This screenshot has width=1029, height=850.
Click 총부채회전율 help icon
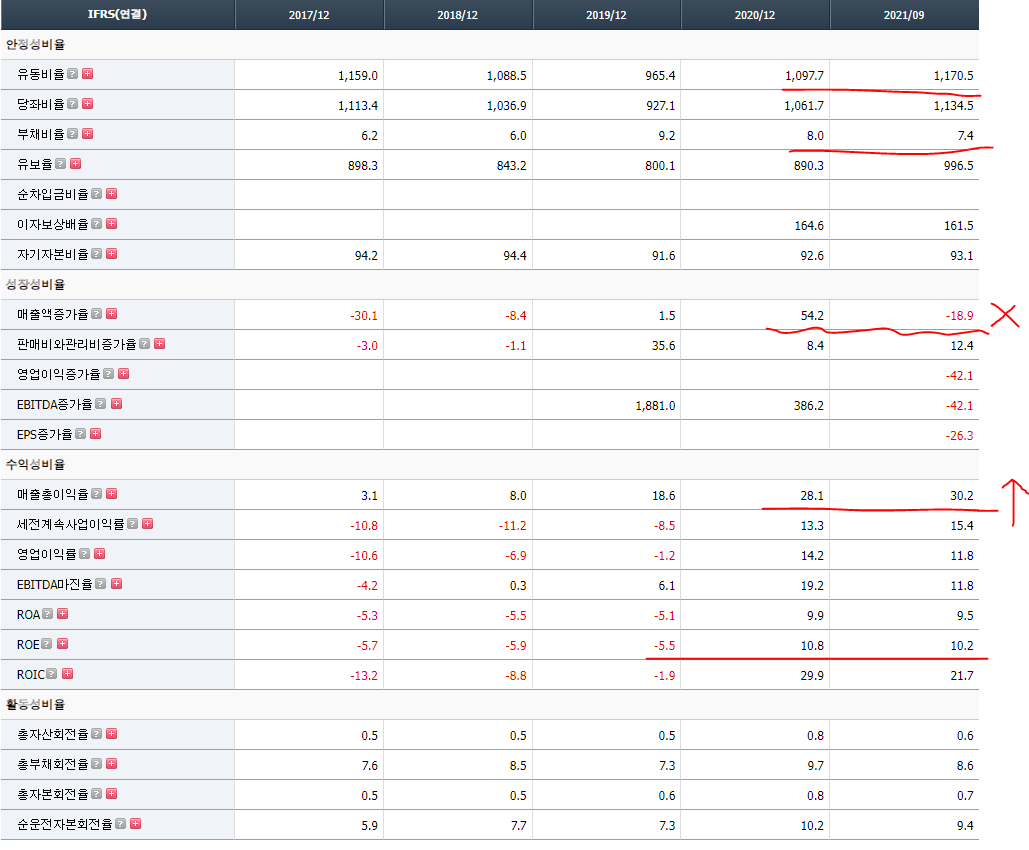(96, 764)
